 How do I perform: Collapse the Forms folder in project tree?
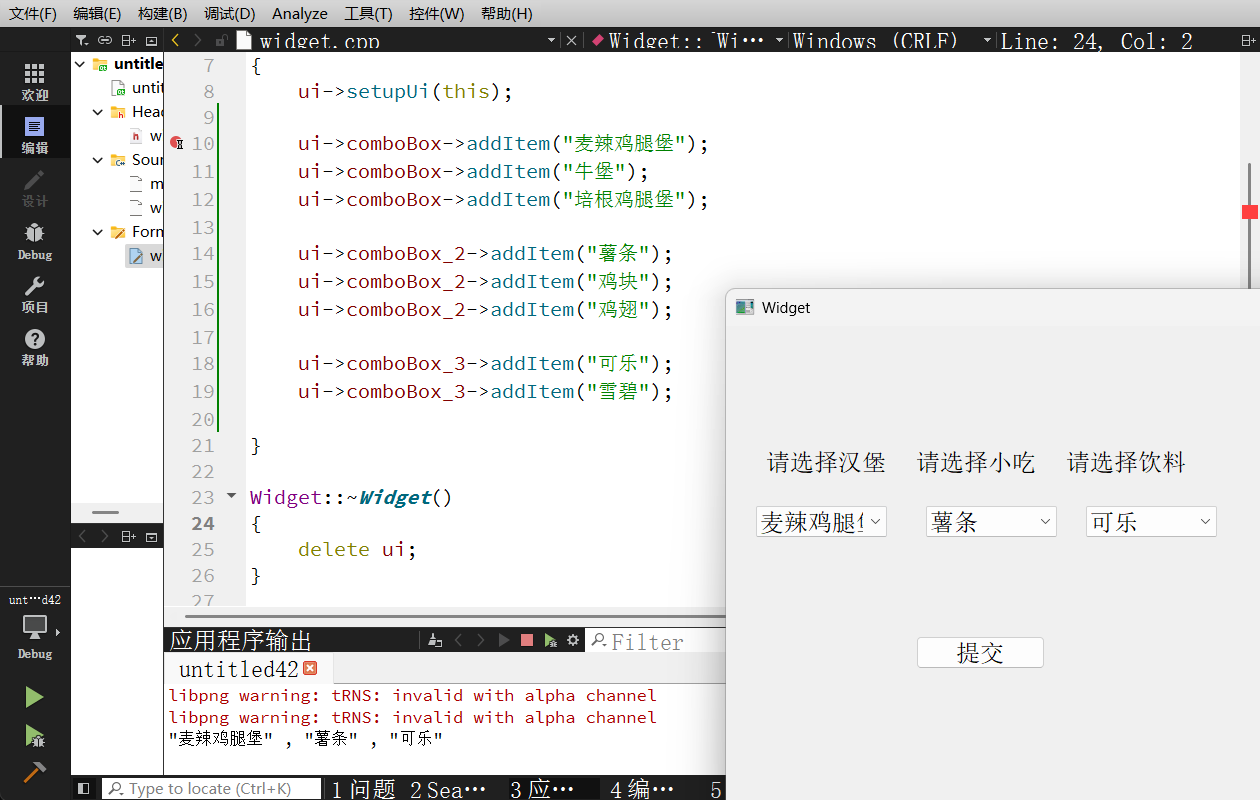pyautogui.click(x=98, y=232)
